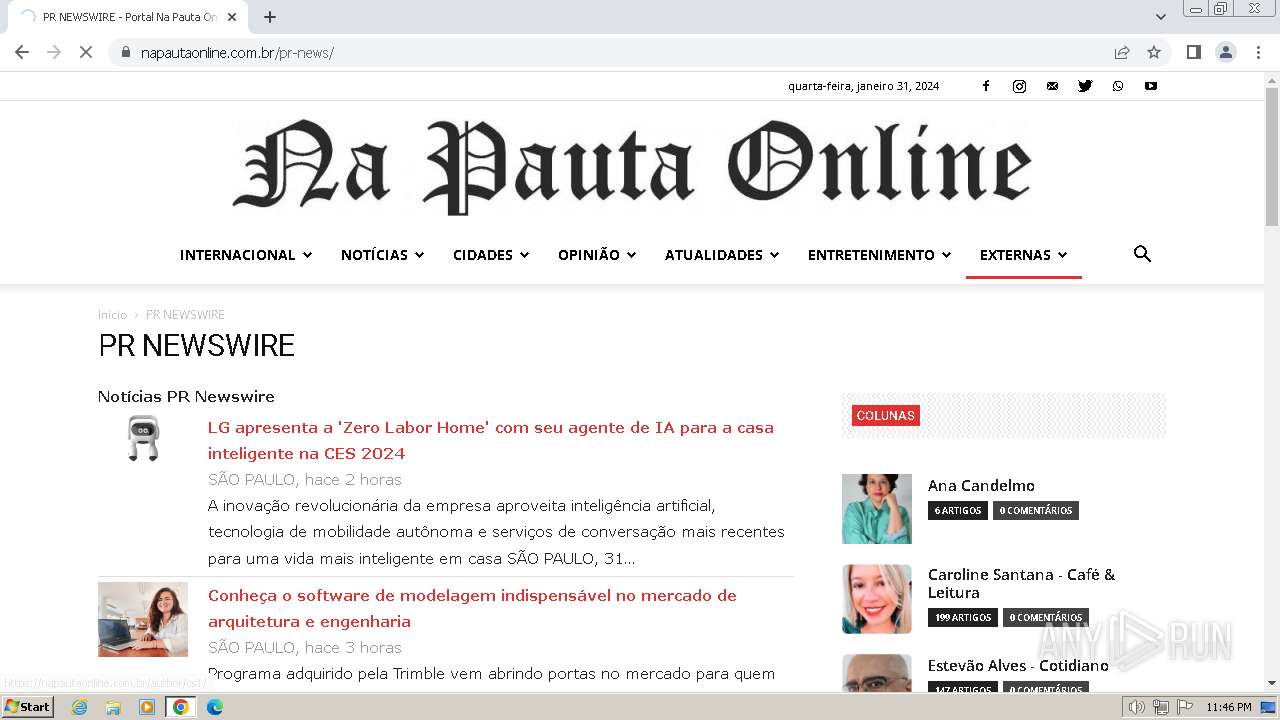Click the PR NEWSWIRE page heading

click(197, 345)
